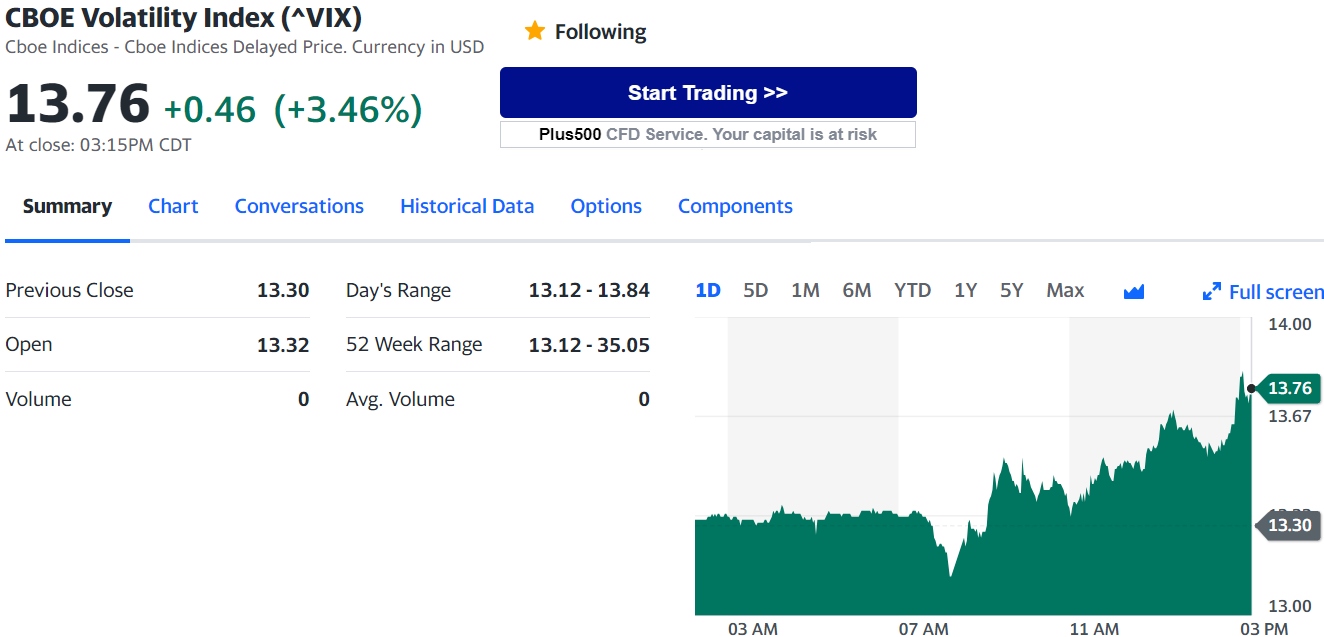
Task: Click the CBOE Volatility Index (^VIX) title
Action: coord(184,17)
